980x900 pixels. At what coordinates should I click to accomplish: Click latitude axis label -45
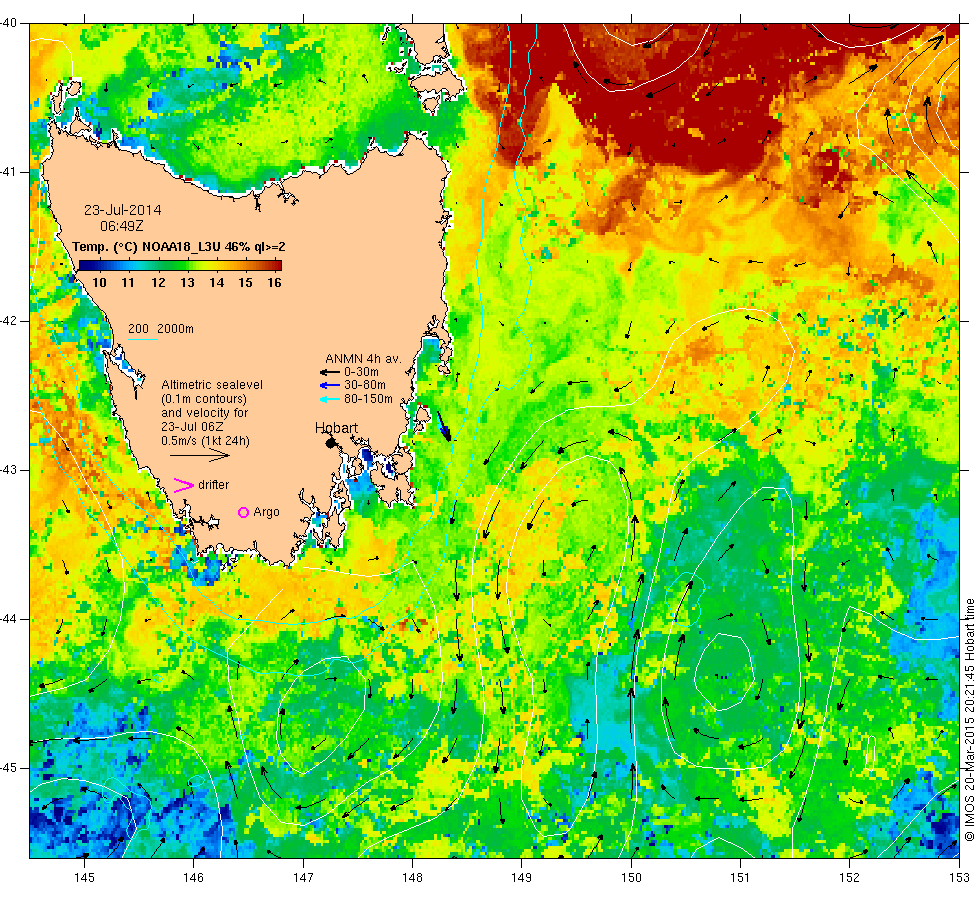(x=9, y=768)
